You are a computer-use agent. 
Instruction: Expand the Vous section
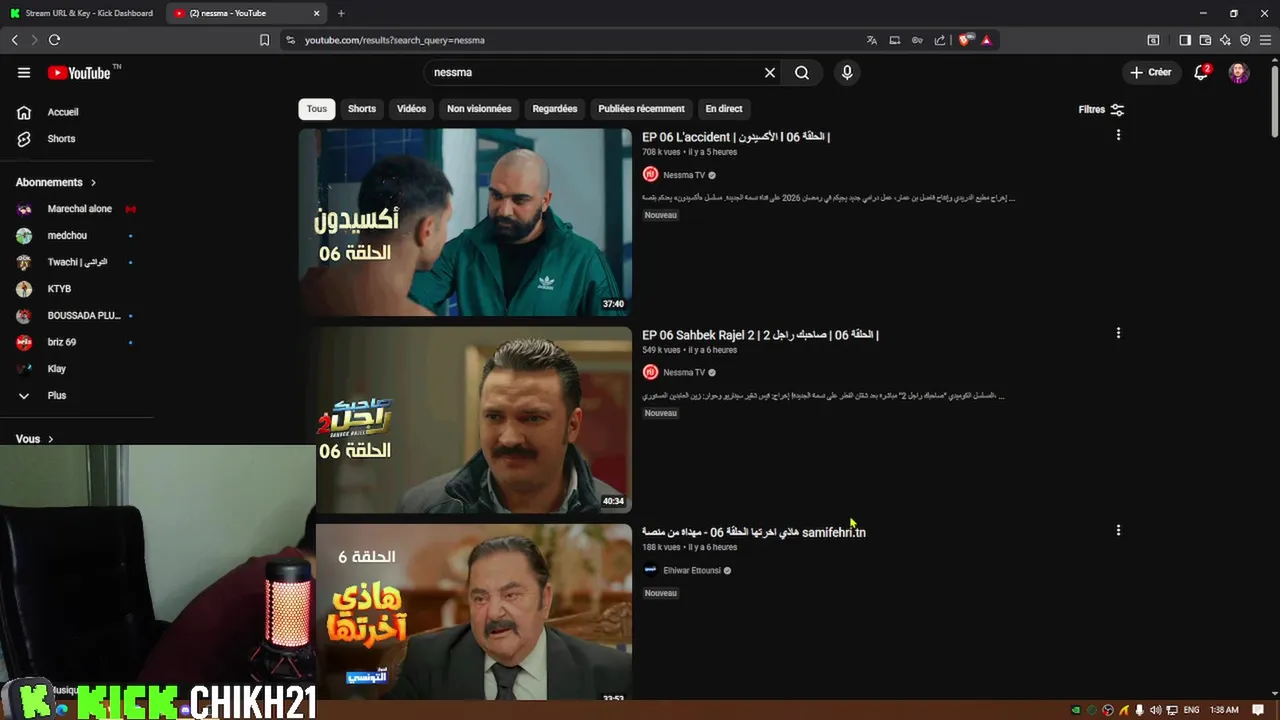(x=35, y=439)
